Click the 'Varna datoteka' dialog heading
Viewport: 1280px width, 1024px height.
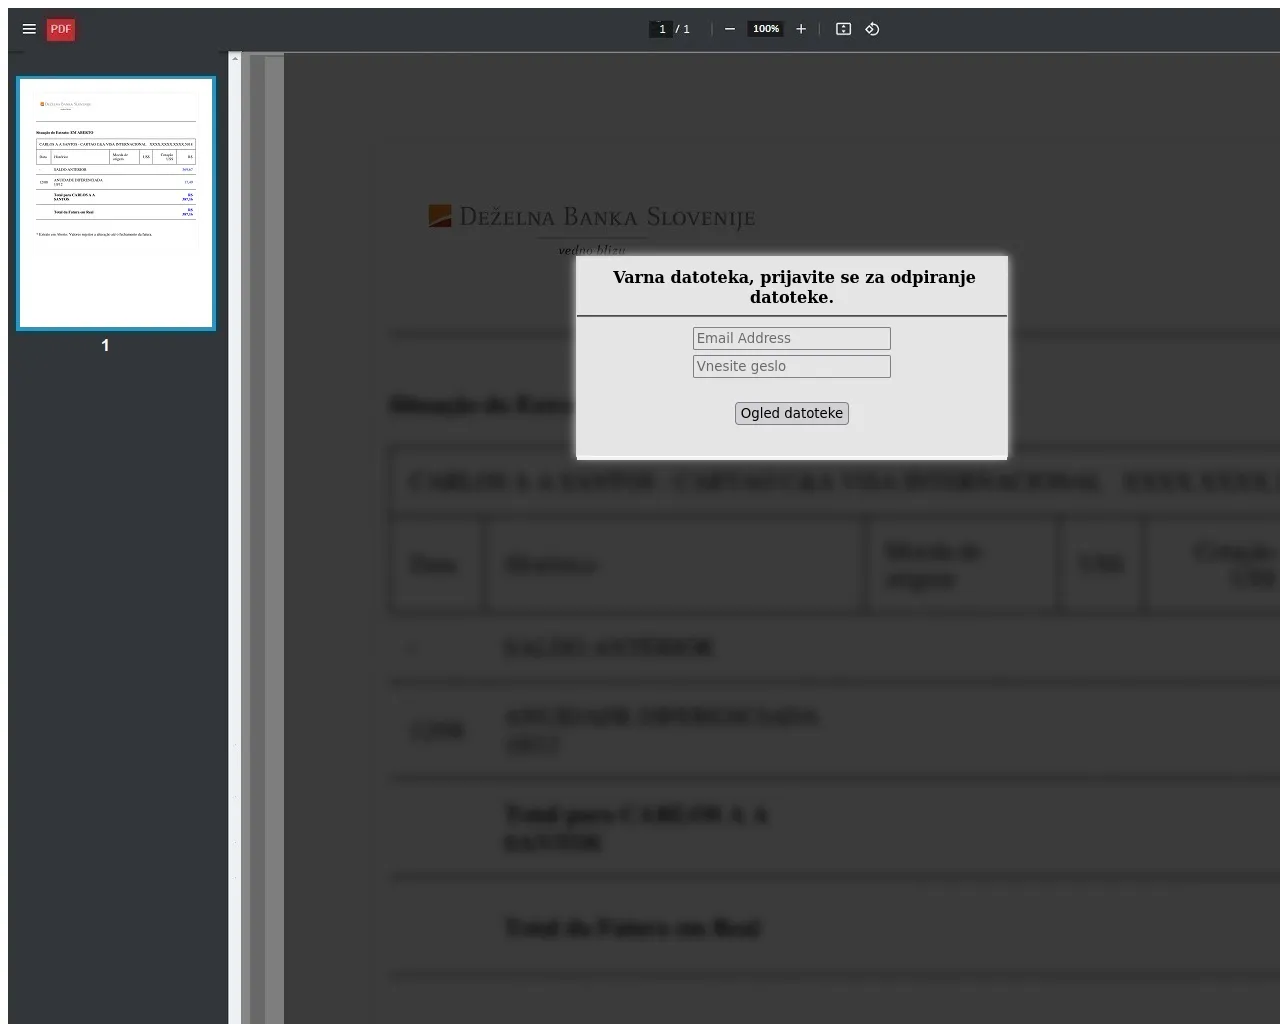(793, 287)
